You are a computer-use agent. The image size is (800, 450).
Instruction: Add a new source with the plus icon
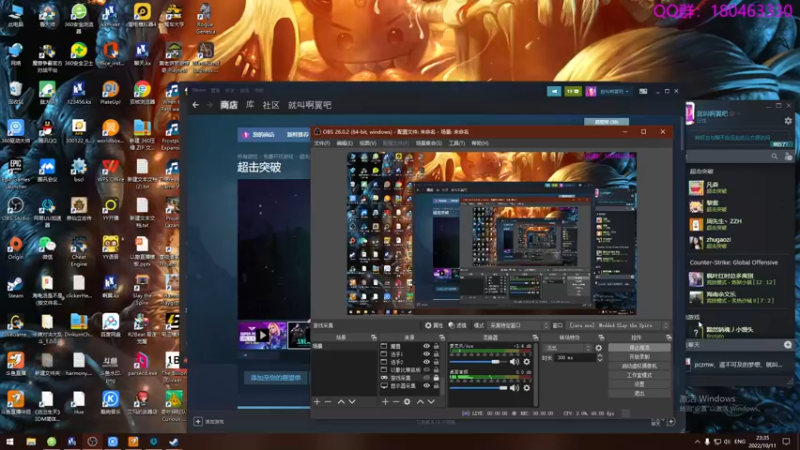click(385, 402)
